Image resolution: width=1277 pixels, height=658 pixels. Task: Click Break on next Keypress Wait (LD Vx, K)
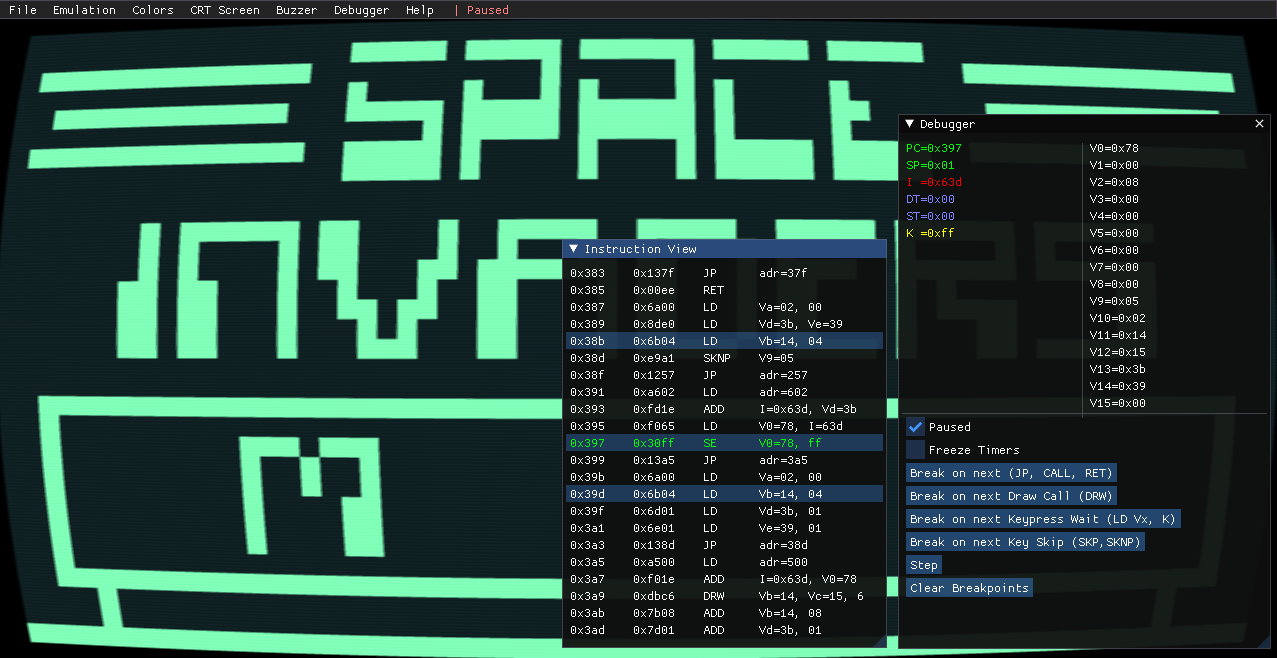[1043, 518]
